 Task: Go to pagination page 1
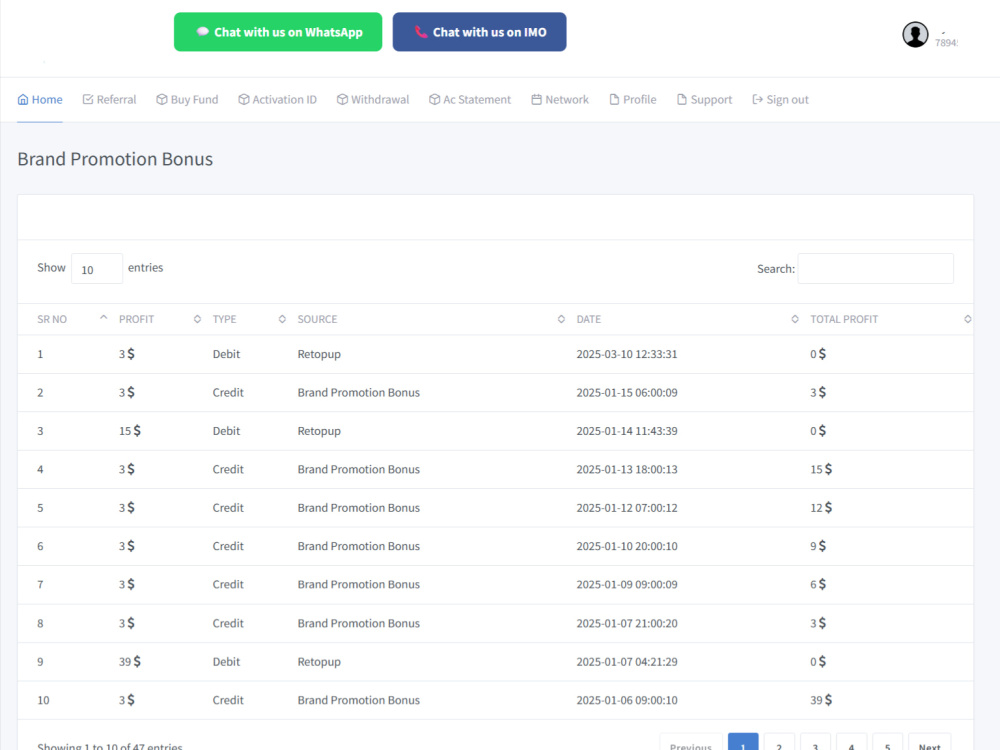[x=743, y=744]
